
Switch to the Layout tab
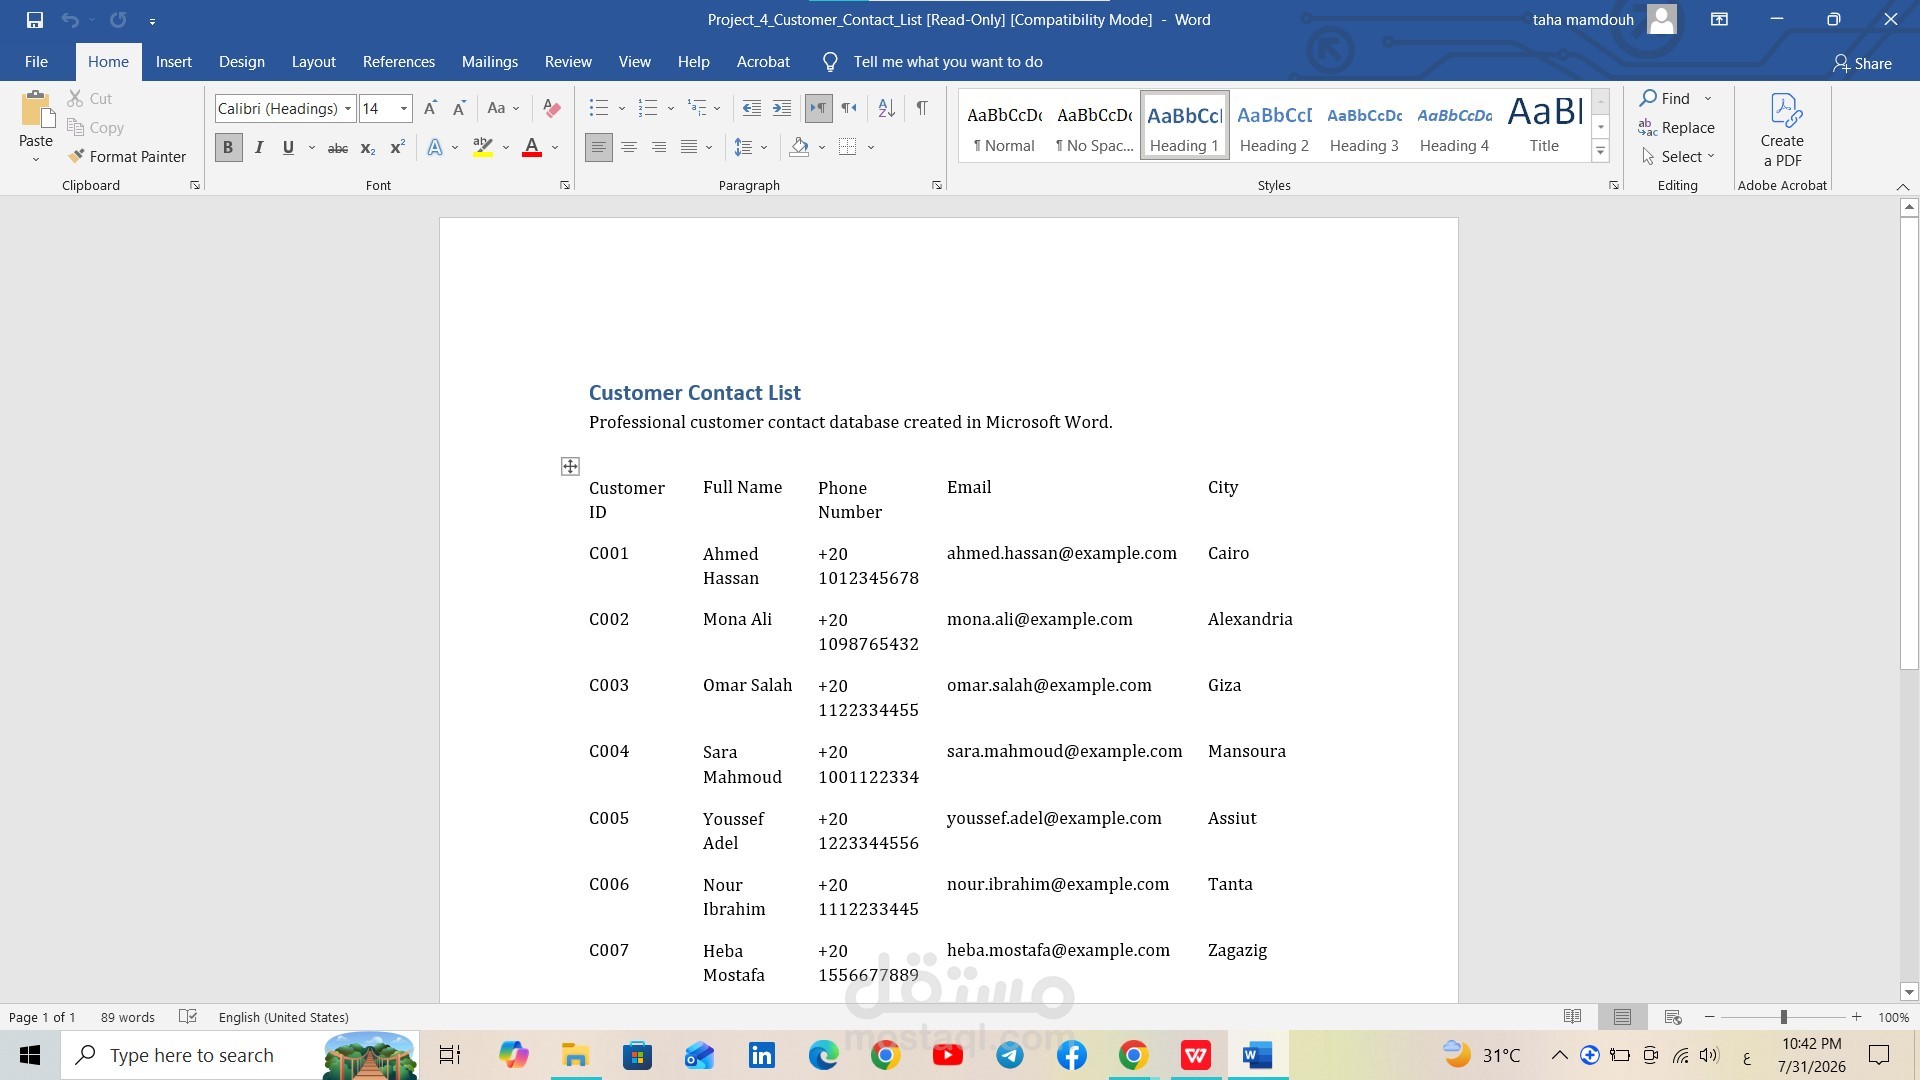point(313,62)
